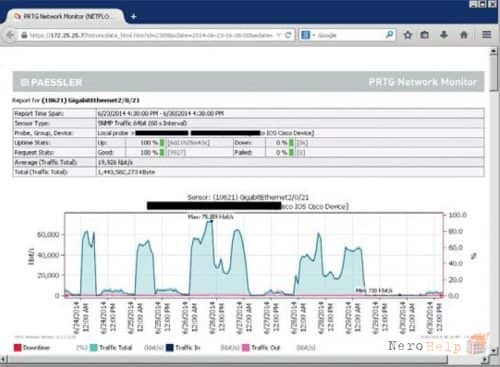Reload the page with the refresh icon

click(x=288, y=35)
